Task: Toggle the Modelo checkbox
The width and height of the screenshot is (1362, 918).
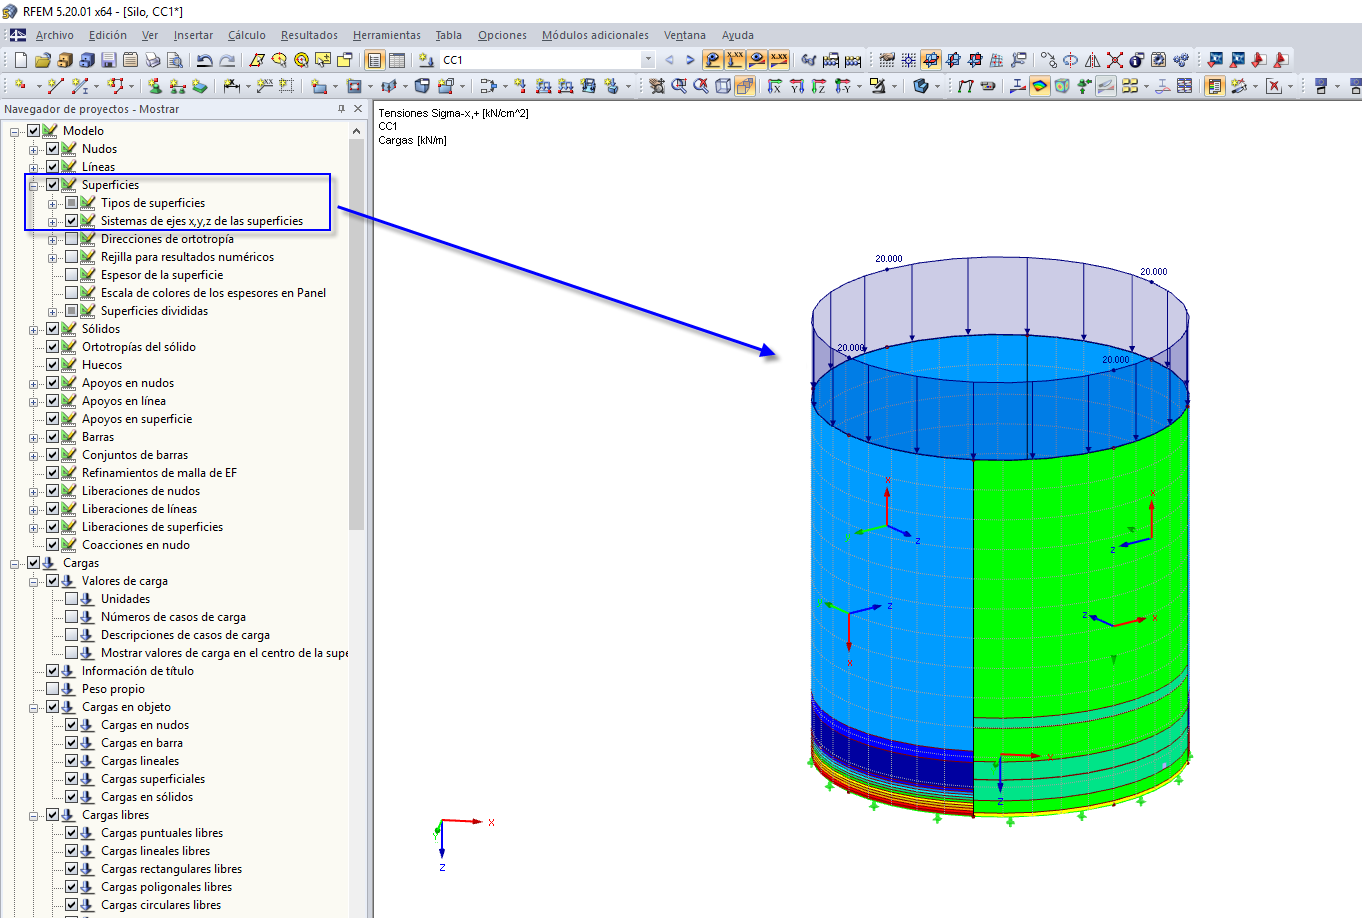Action: coord(34,131)
